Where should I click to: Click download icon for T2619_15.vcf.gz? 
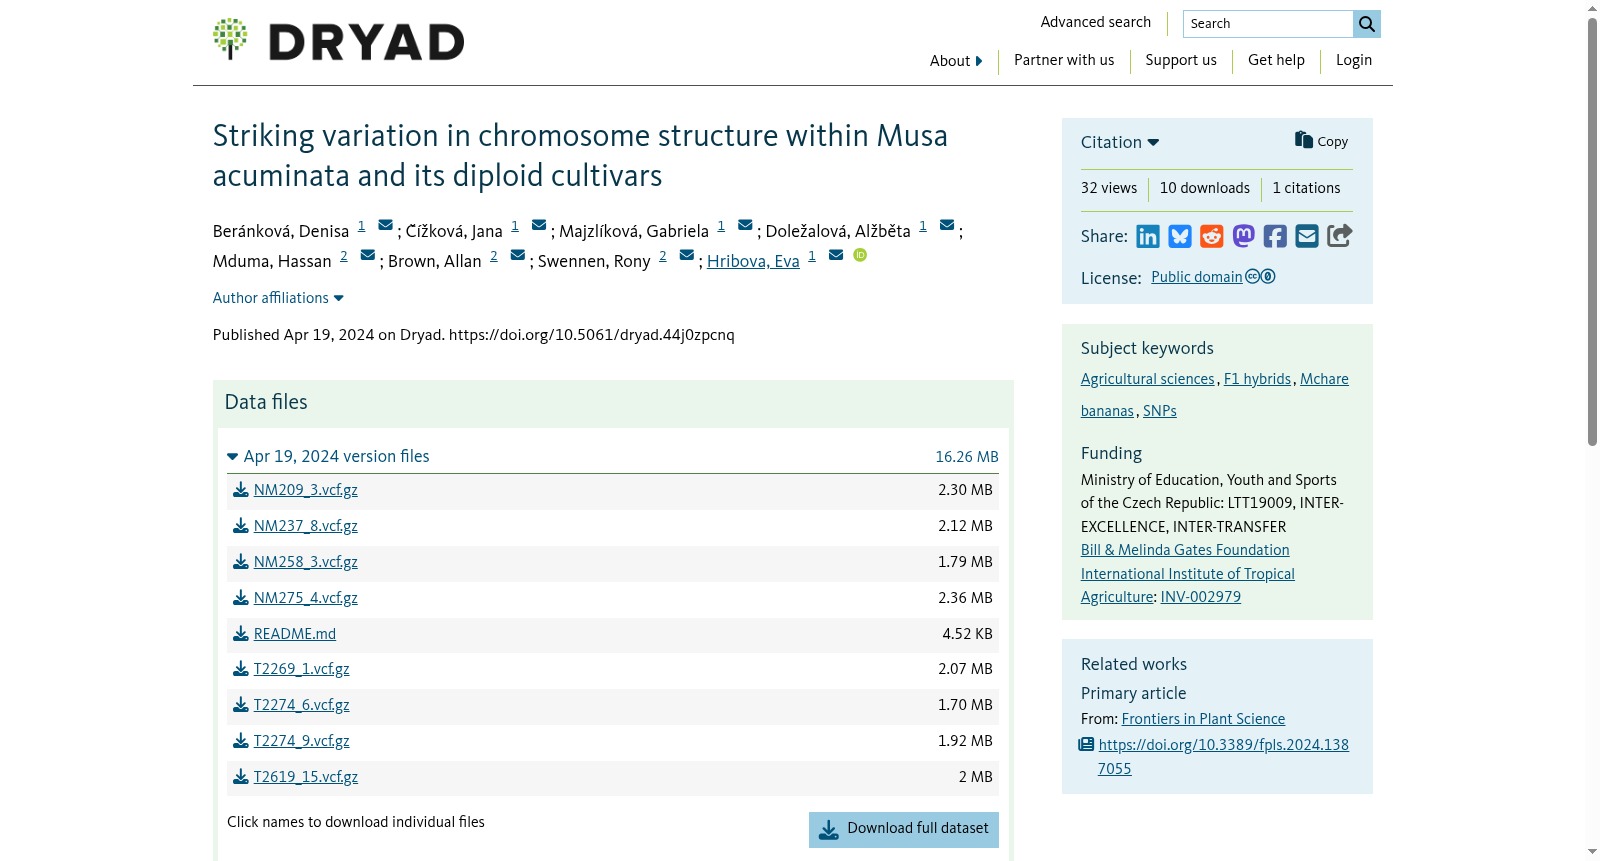click(x=241, y=777)
